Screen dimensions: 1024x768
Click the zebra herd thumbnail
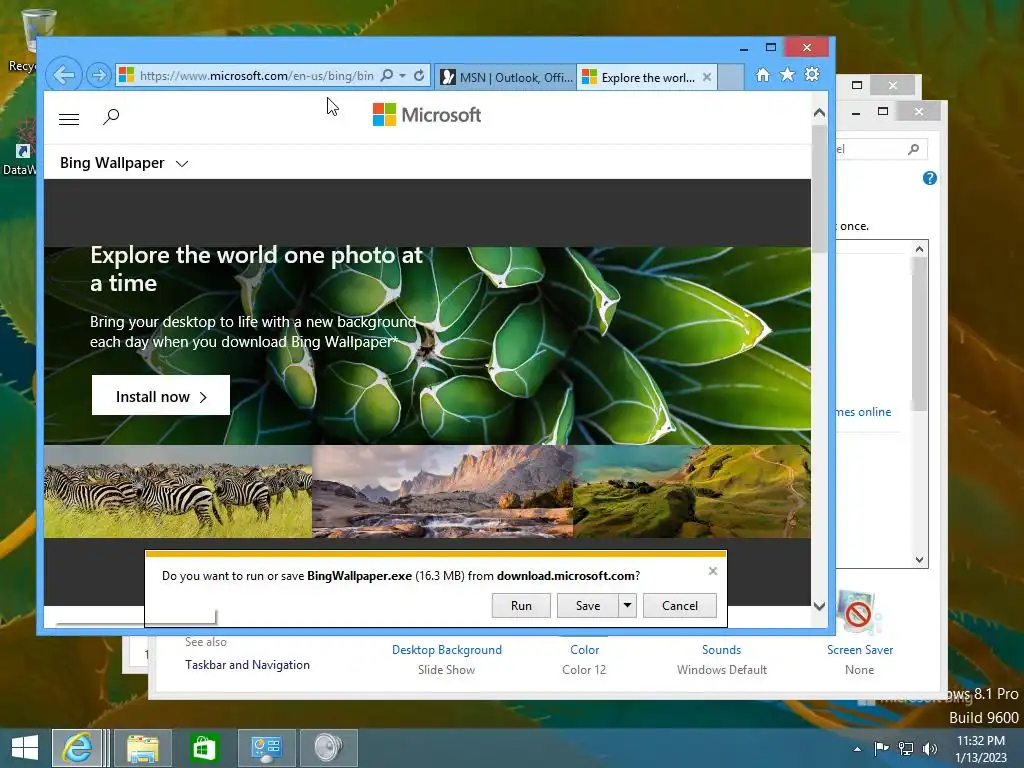[178, 491]
